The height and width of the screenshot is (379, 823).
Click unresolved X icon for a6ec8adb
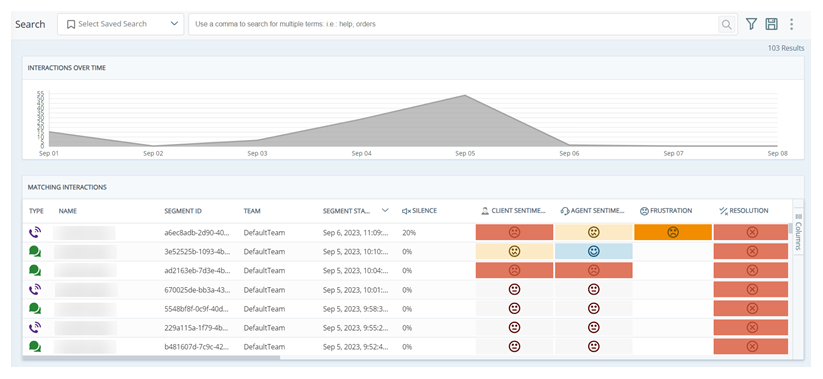pyautogui.click(x=752, y=232)
